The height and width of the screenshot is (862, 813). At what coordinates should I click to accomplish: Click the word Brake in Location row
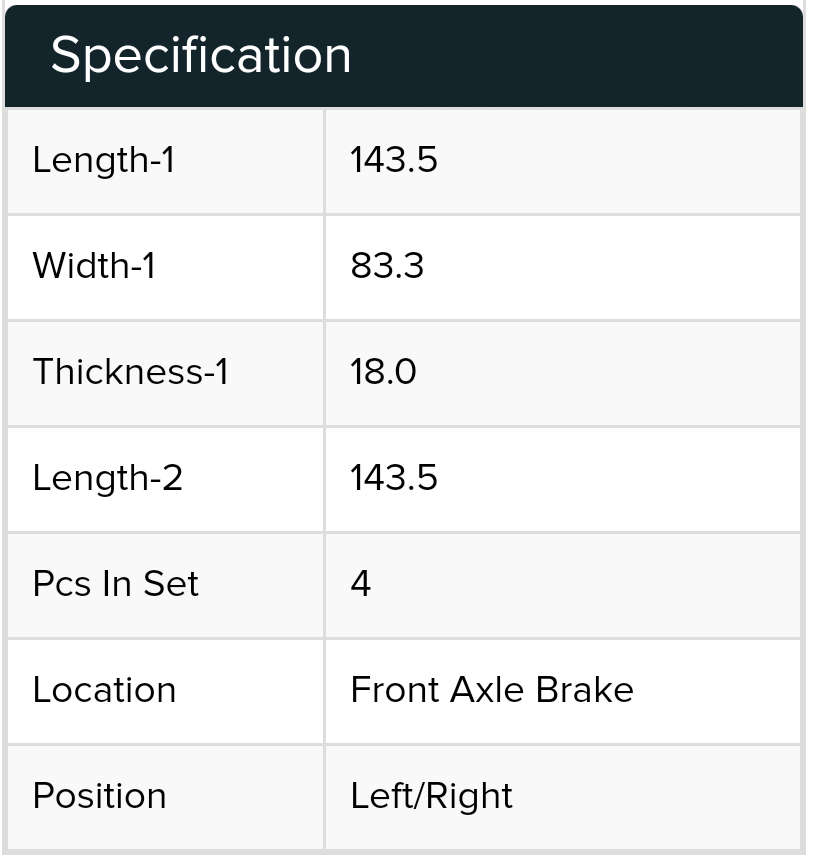[x=585, y=690]
